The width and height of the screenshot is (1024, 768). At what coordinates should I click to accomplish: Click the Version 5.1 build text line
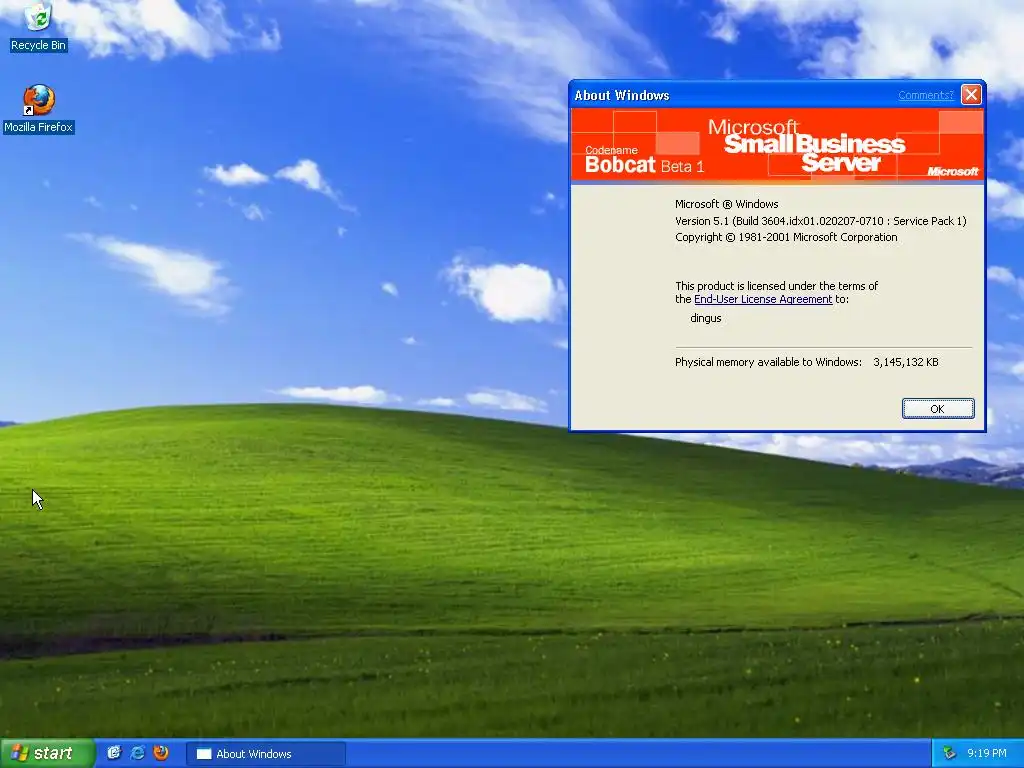pyautogui.click(x=821, y=221)
